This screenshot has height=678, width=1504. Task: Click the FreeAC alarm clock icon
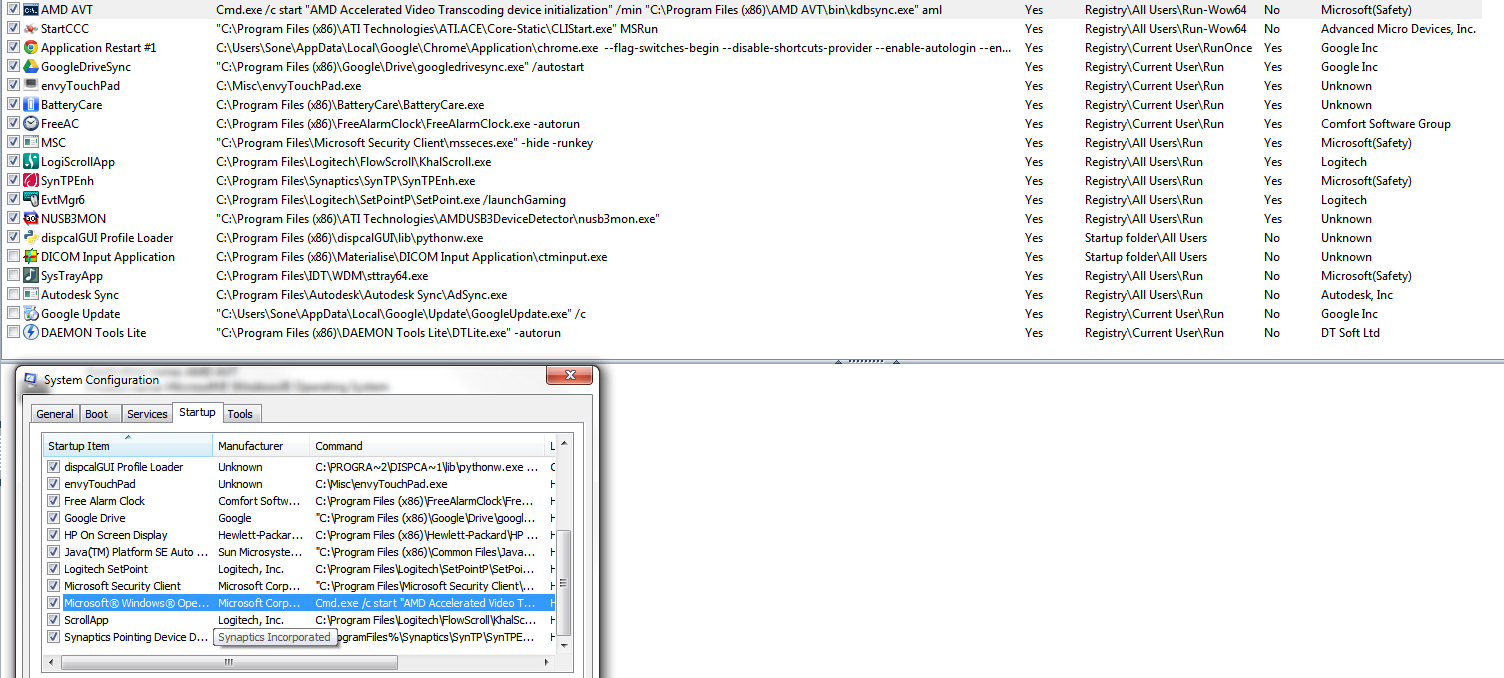coord(31,124)
